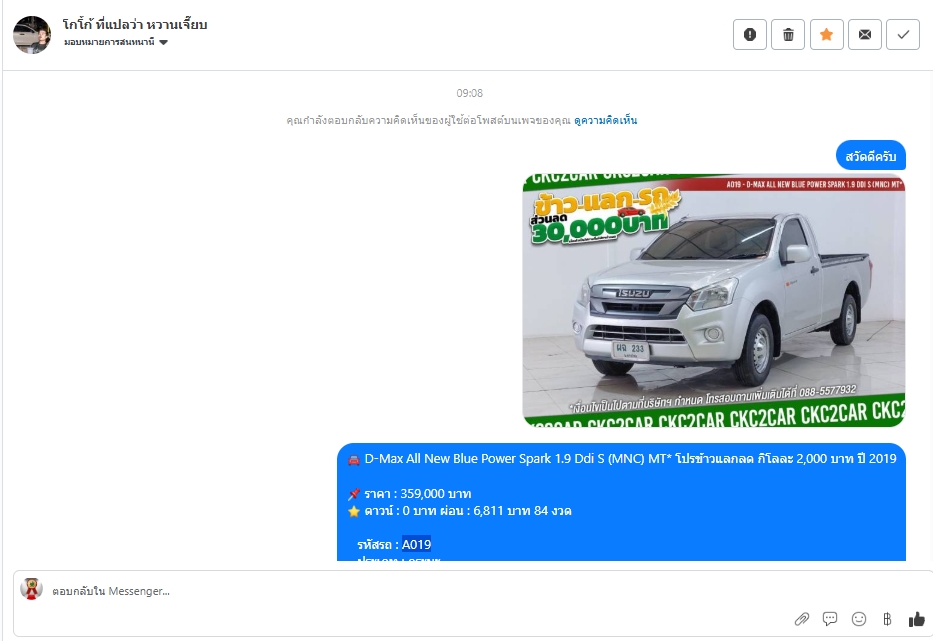Select the 09:08 timestamp
Image resolution: width=933 pixels, height=641 pixels.
point(469,93)
